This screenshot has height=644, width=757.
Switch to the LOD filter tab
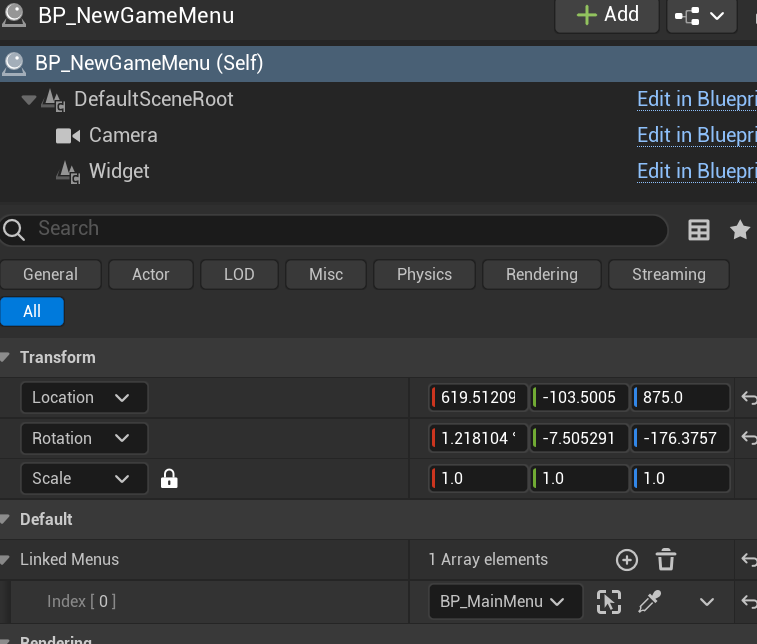coord(239,275)
